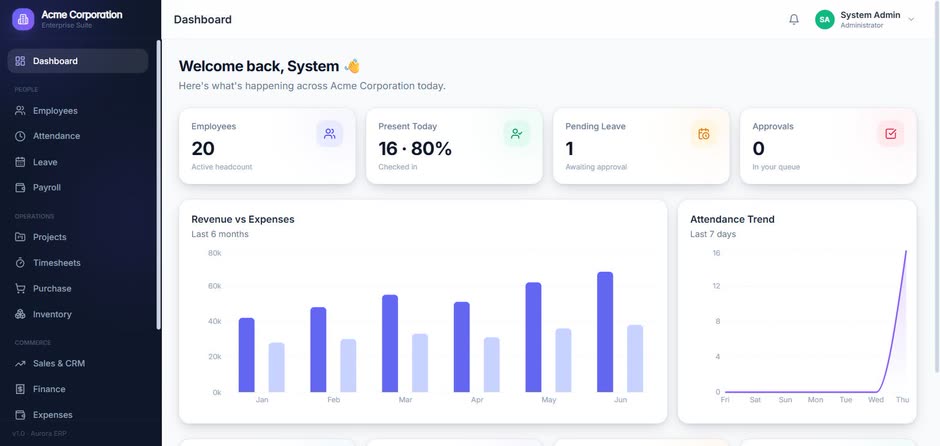940x446 pixels.
Task: Open Sales & CRM
Action: pos(78,363)
